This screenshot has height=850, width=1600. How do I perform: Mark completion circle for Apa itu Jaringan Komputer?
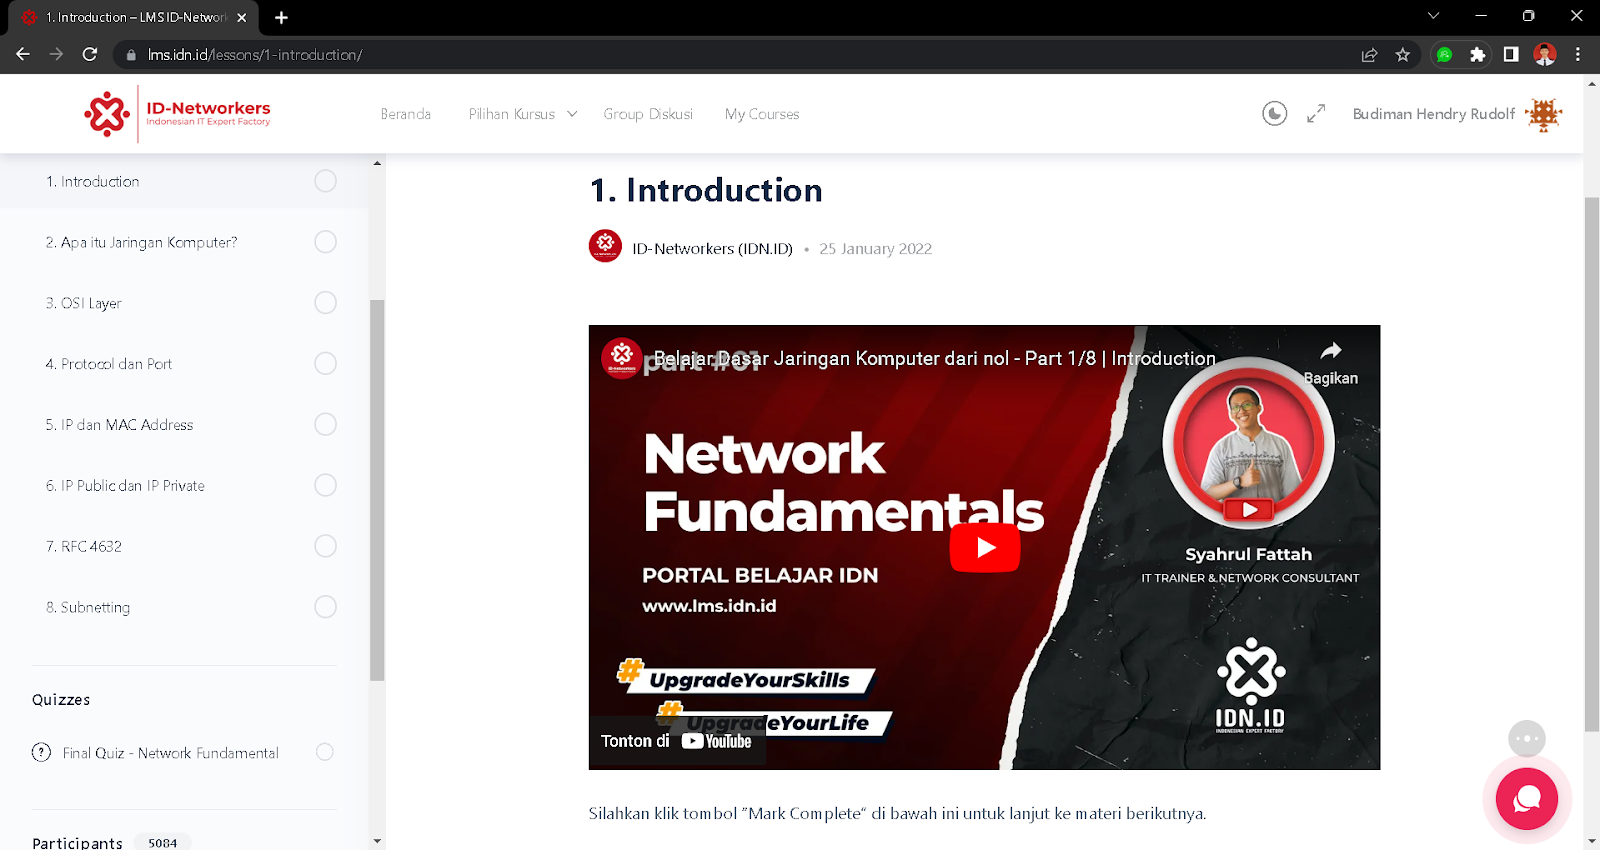click(x=325, y=242)
